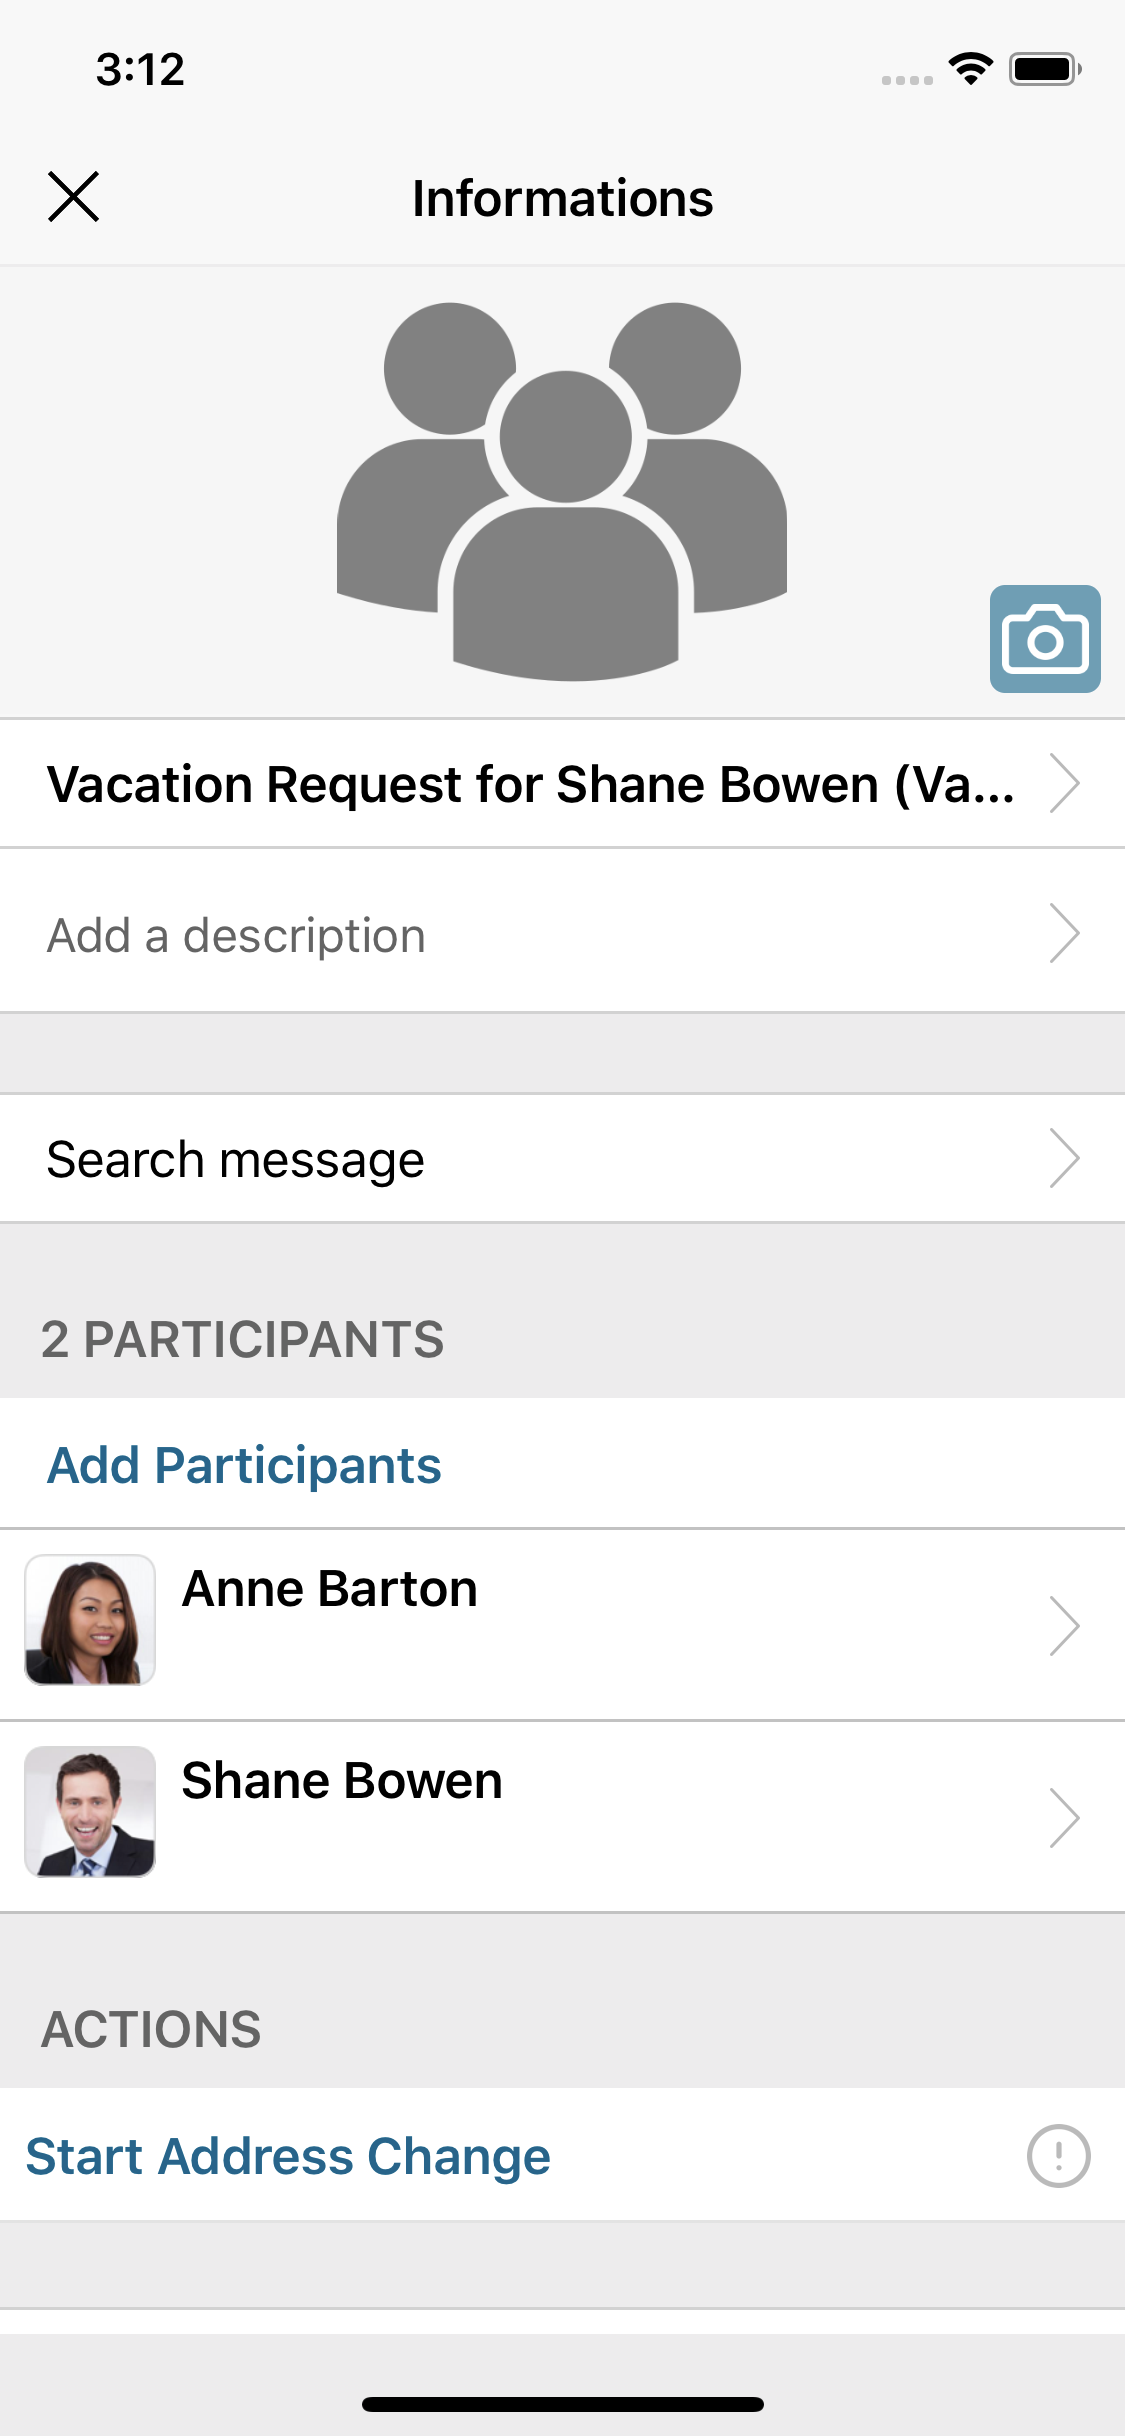Tap the Wi-Fi status icon
Viewport: 1125px width, 2436px height.
tap(970, 69)
